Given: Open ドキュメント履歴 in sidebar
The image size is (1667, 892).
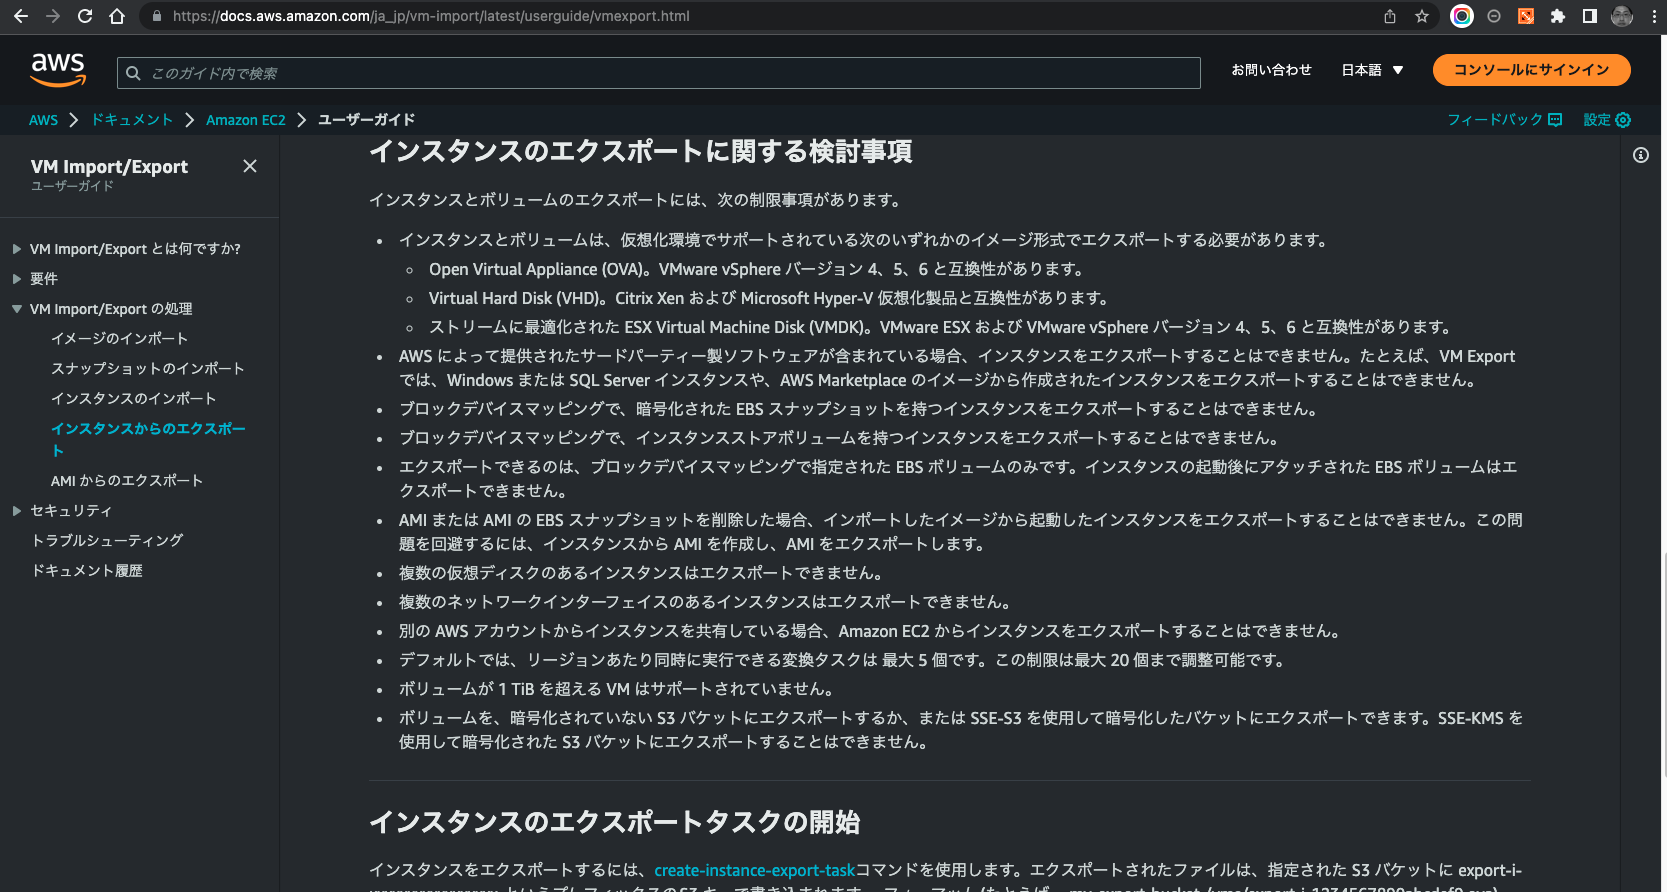Looking at the screenshot, I should 87,571.
